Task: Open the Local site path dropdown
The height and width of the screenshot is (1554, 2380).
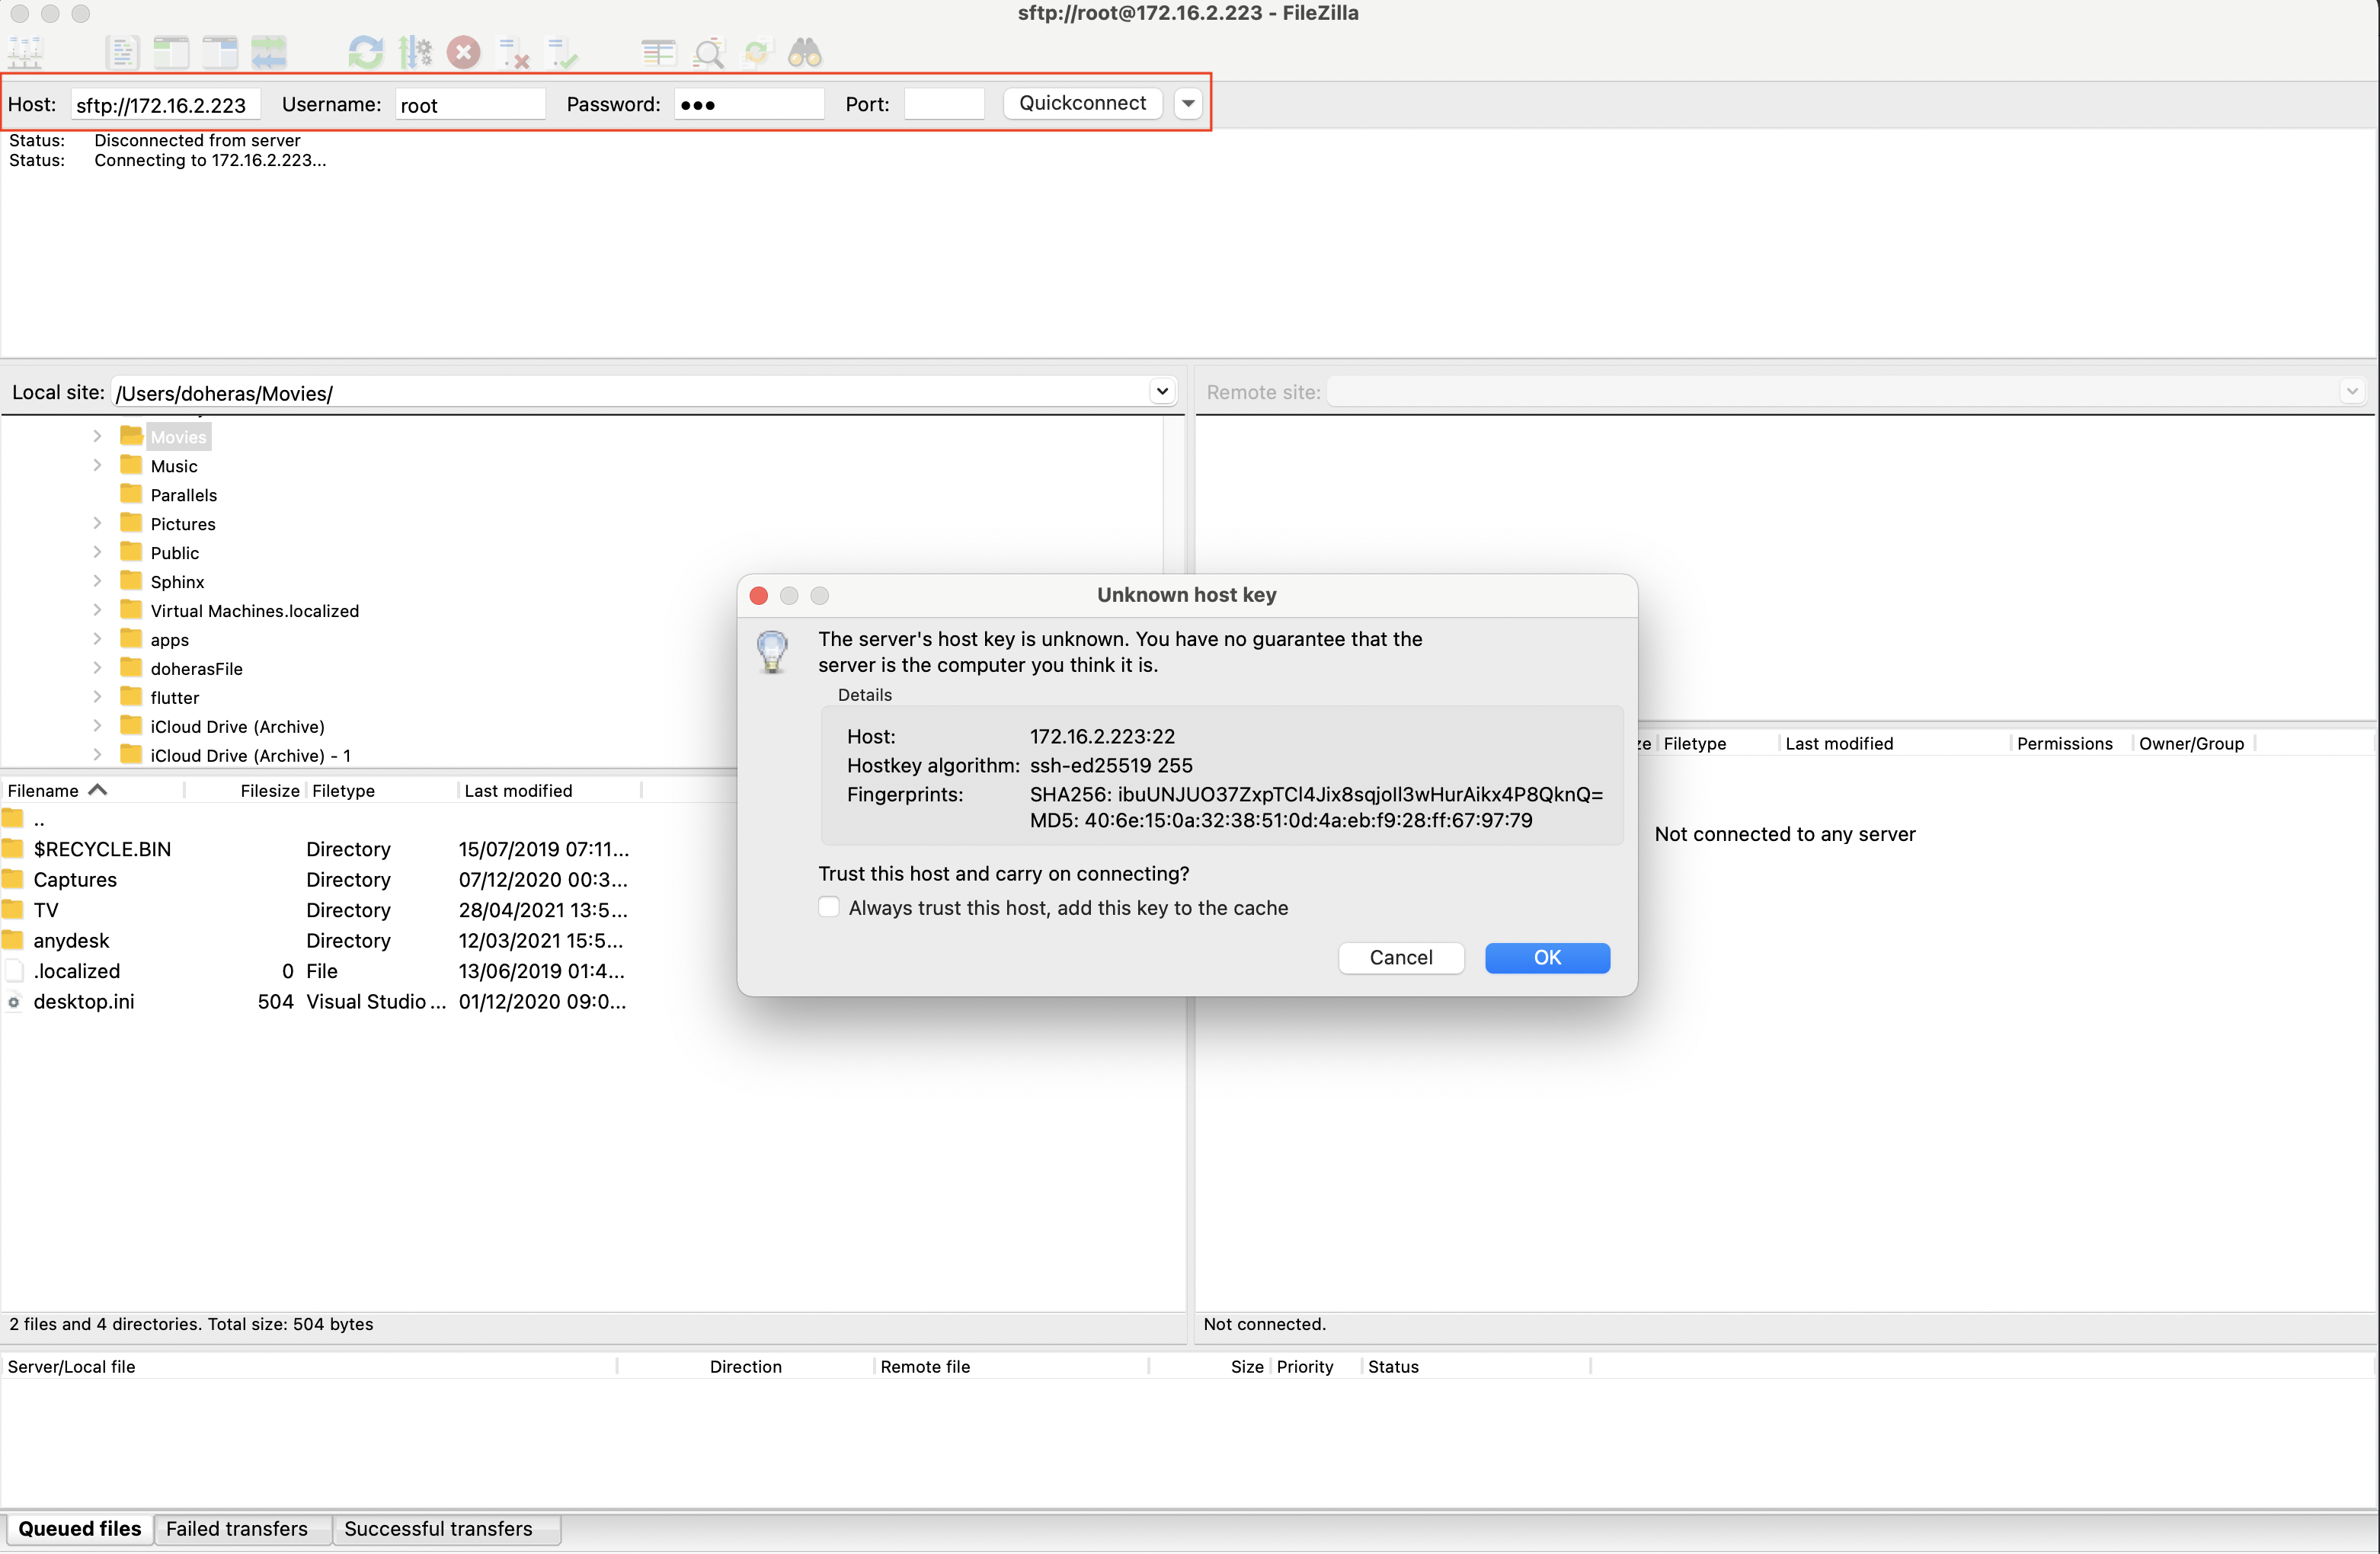Action: click(1162, 392)
